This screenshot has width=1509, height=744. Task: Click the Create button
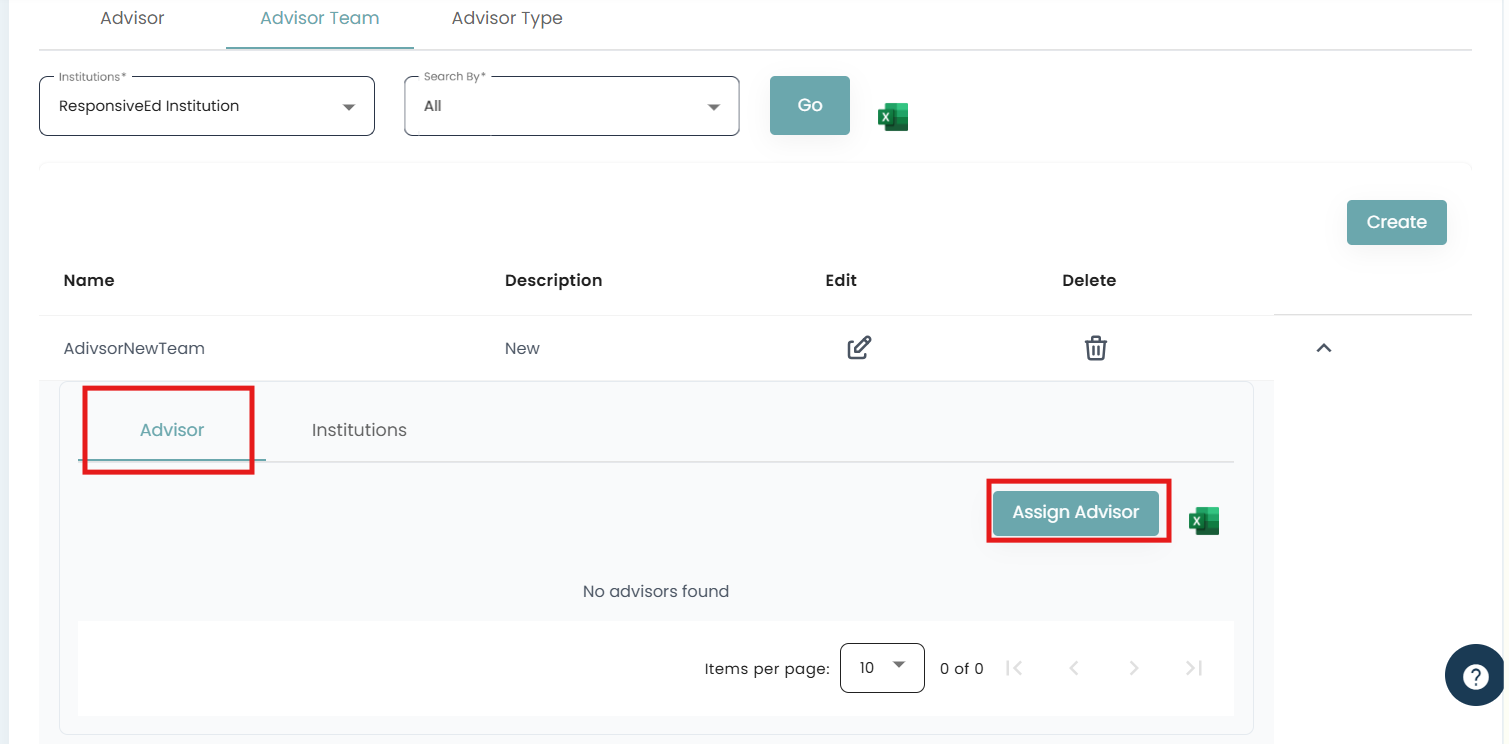pos(1396,222)
